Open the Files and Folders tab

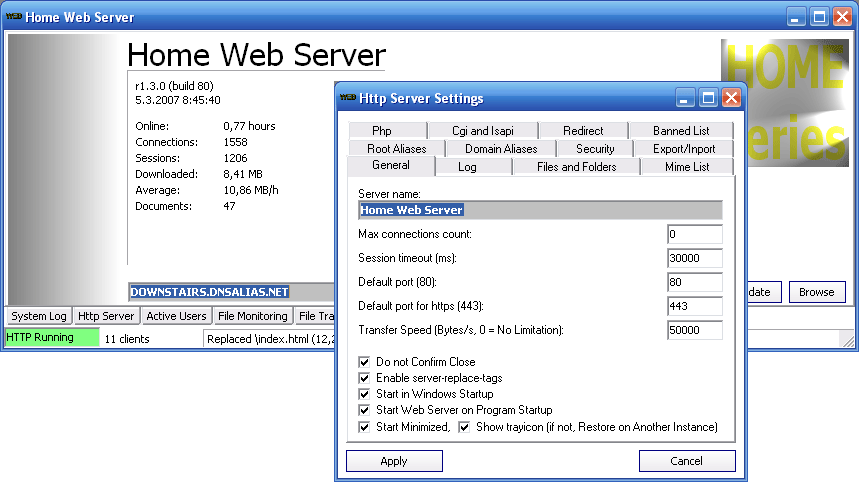576,167
